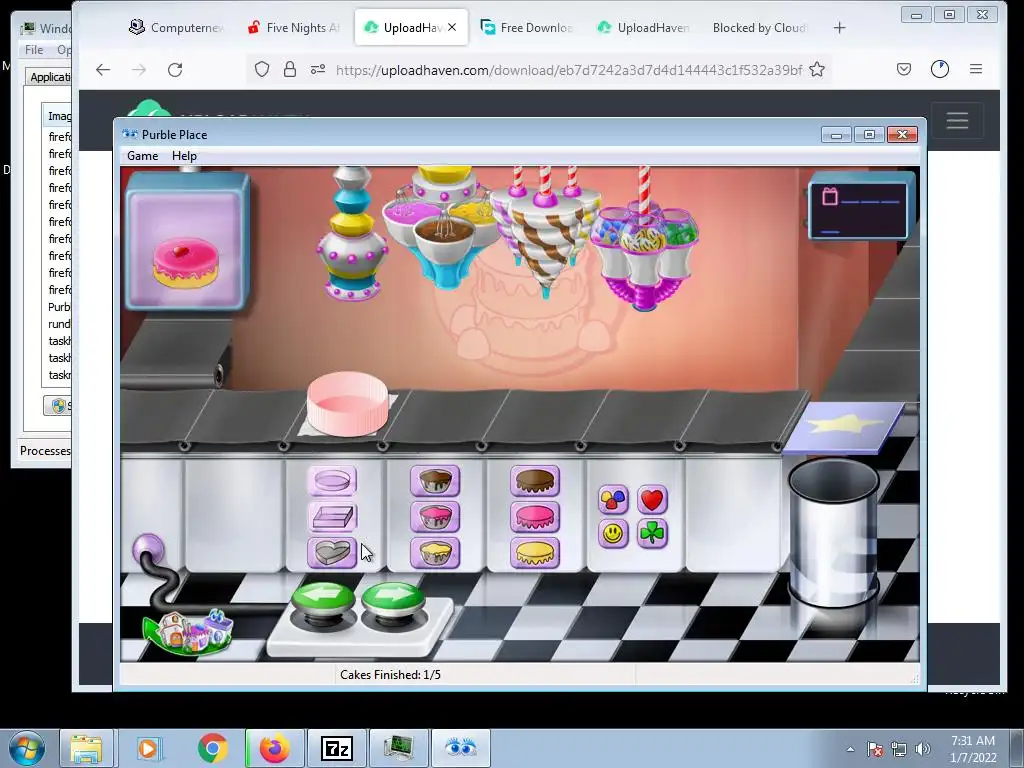Open the Action Center flag tray icon
Image resolution: width=1024 pixels, height=768 pixels.
875,749
